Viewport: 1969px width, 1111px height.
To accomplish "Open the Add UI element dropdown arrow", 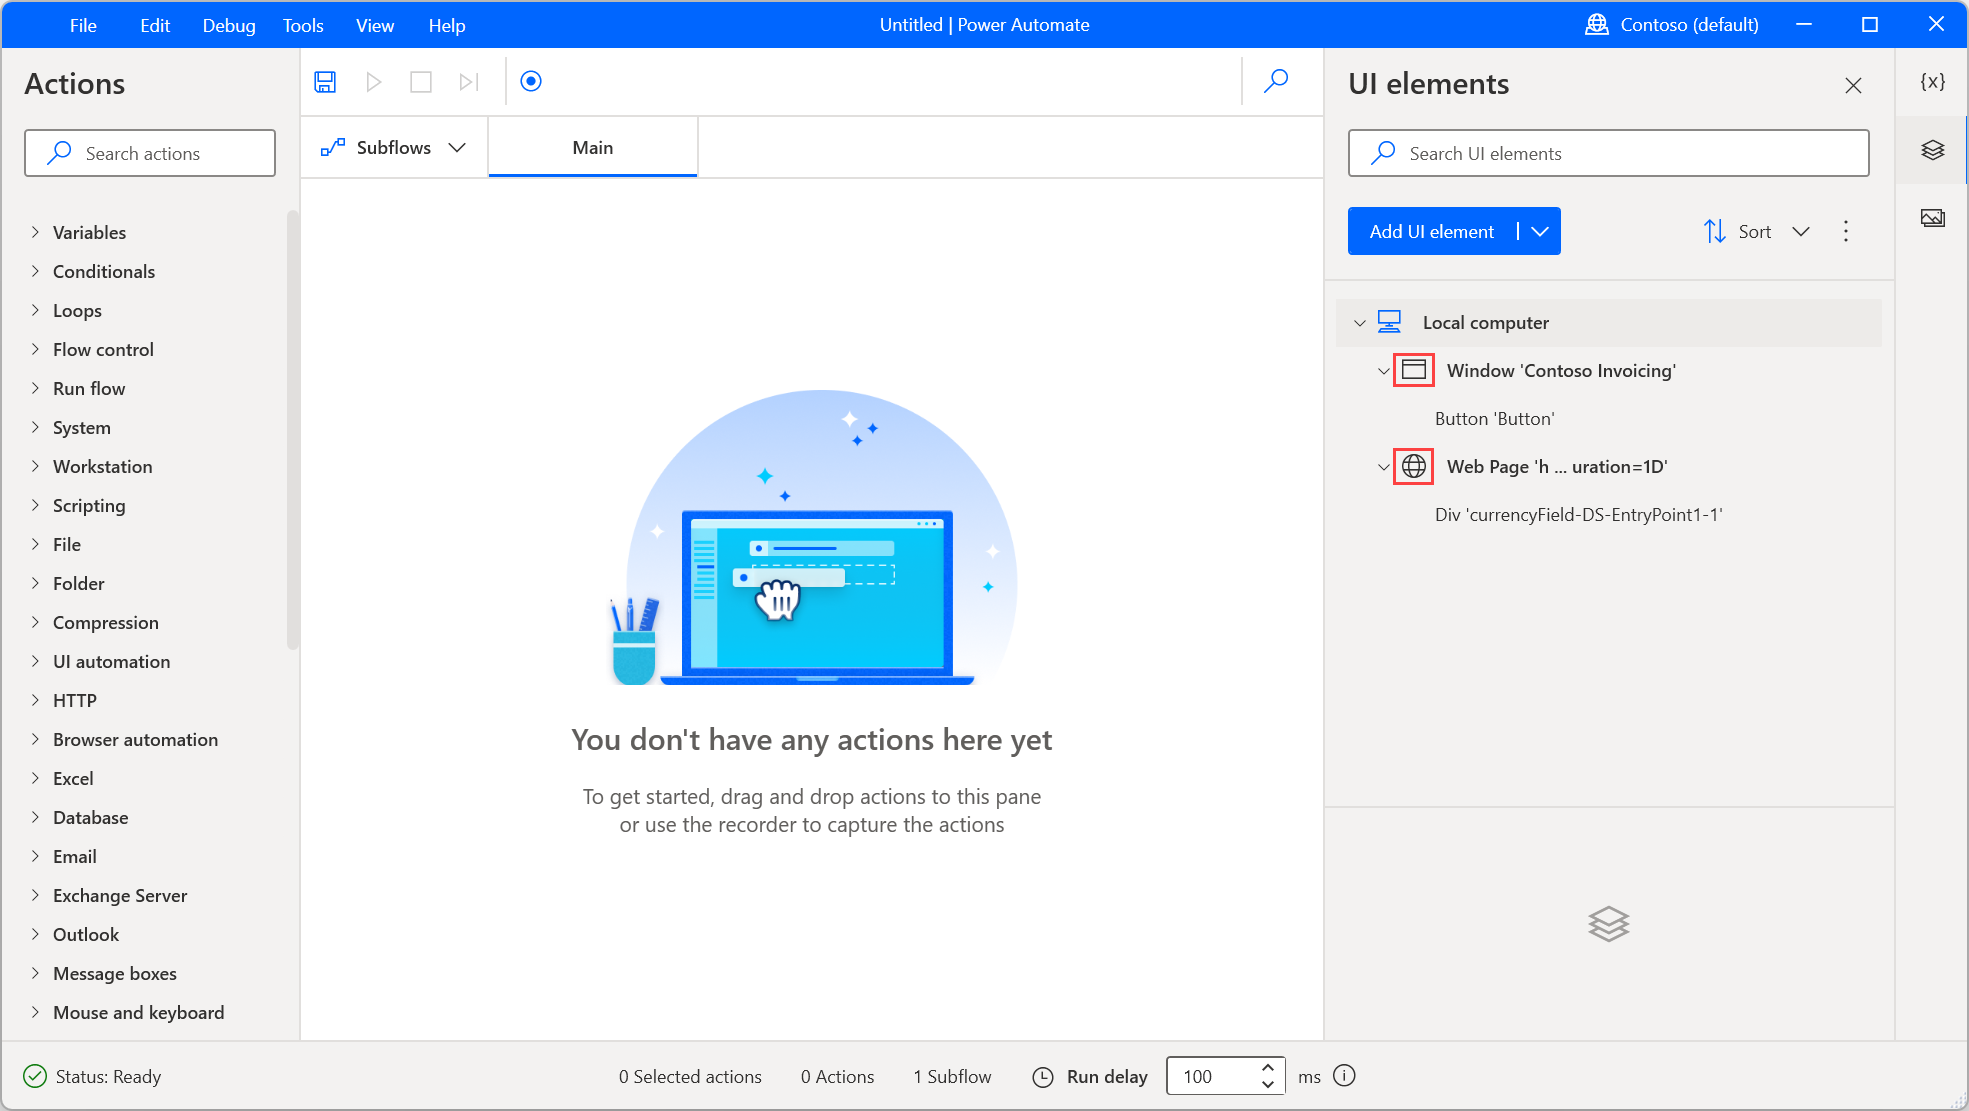I will tap(1540, 231).
